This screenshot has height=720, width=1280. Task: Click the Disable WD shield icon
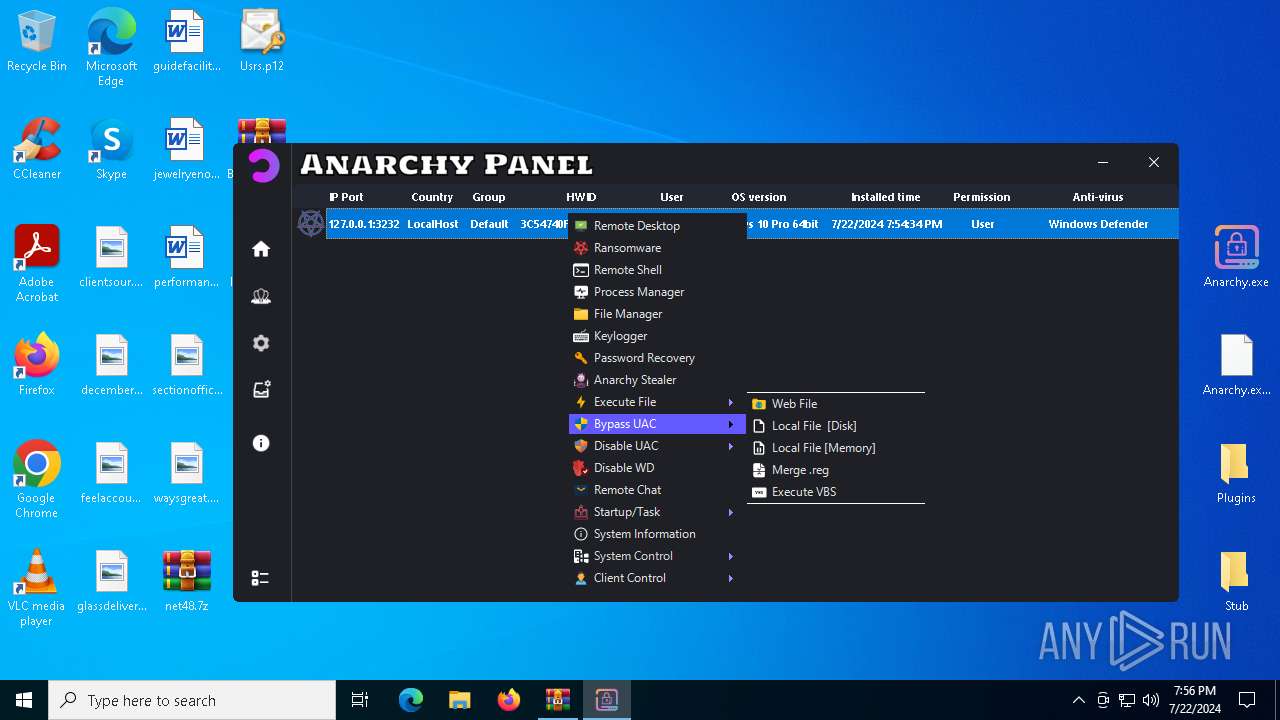(x=581, y=468)
